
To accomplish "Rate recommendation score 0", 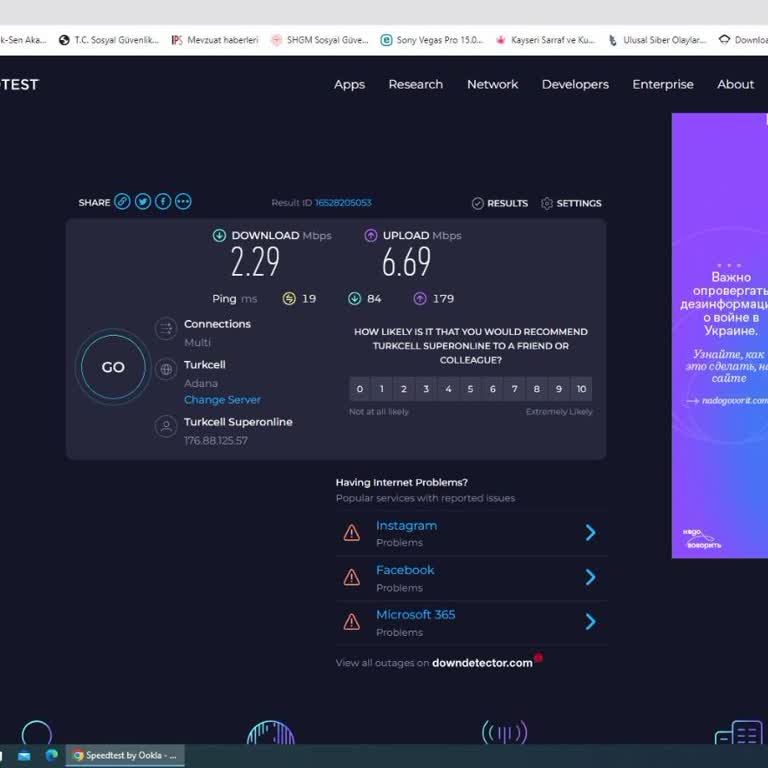I will pyautogui.click(x=360, y=389).
